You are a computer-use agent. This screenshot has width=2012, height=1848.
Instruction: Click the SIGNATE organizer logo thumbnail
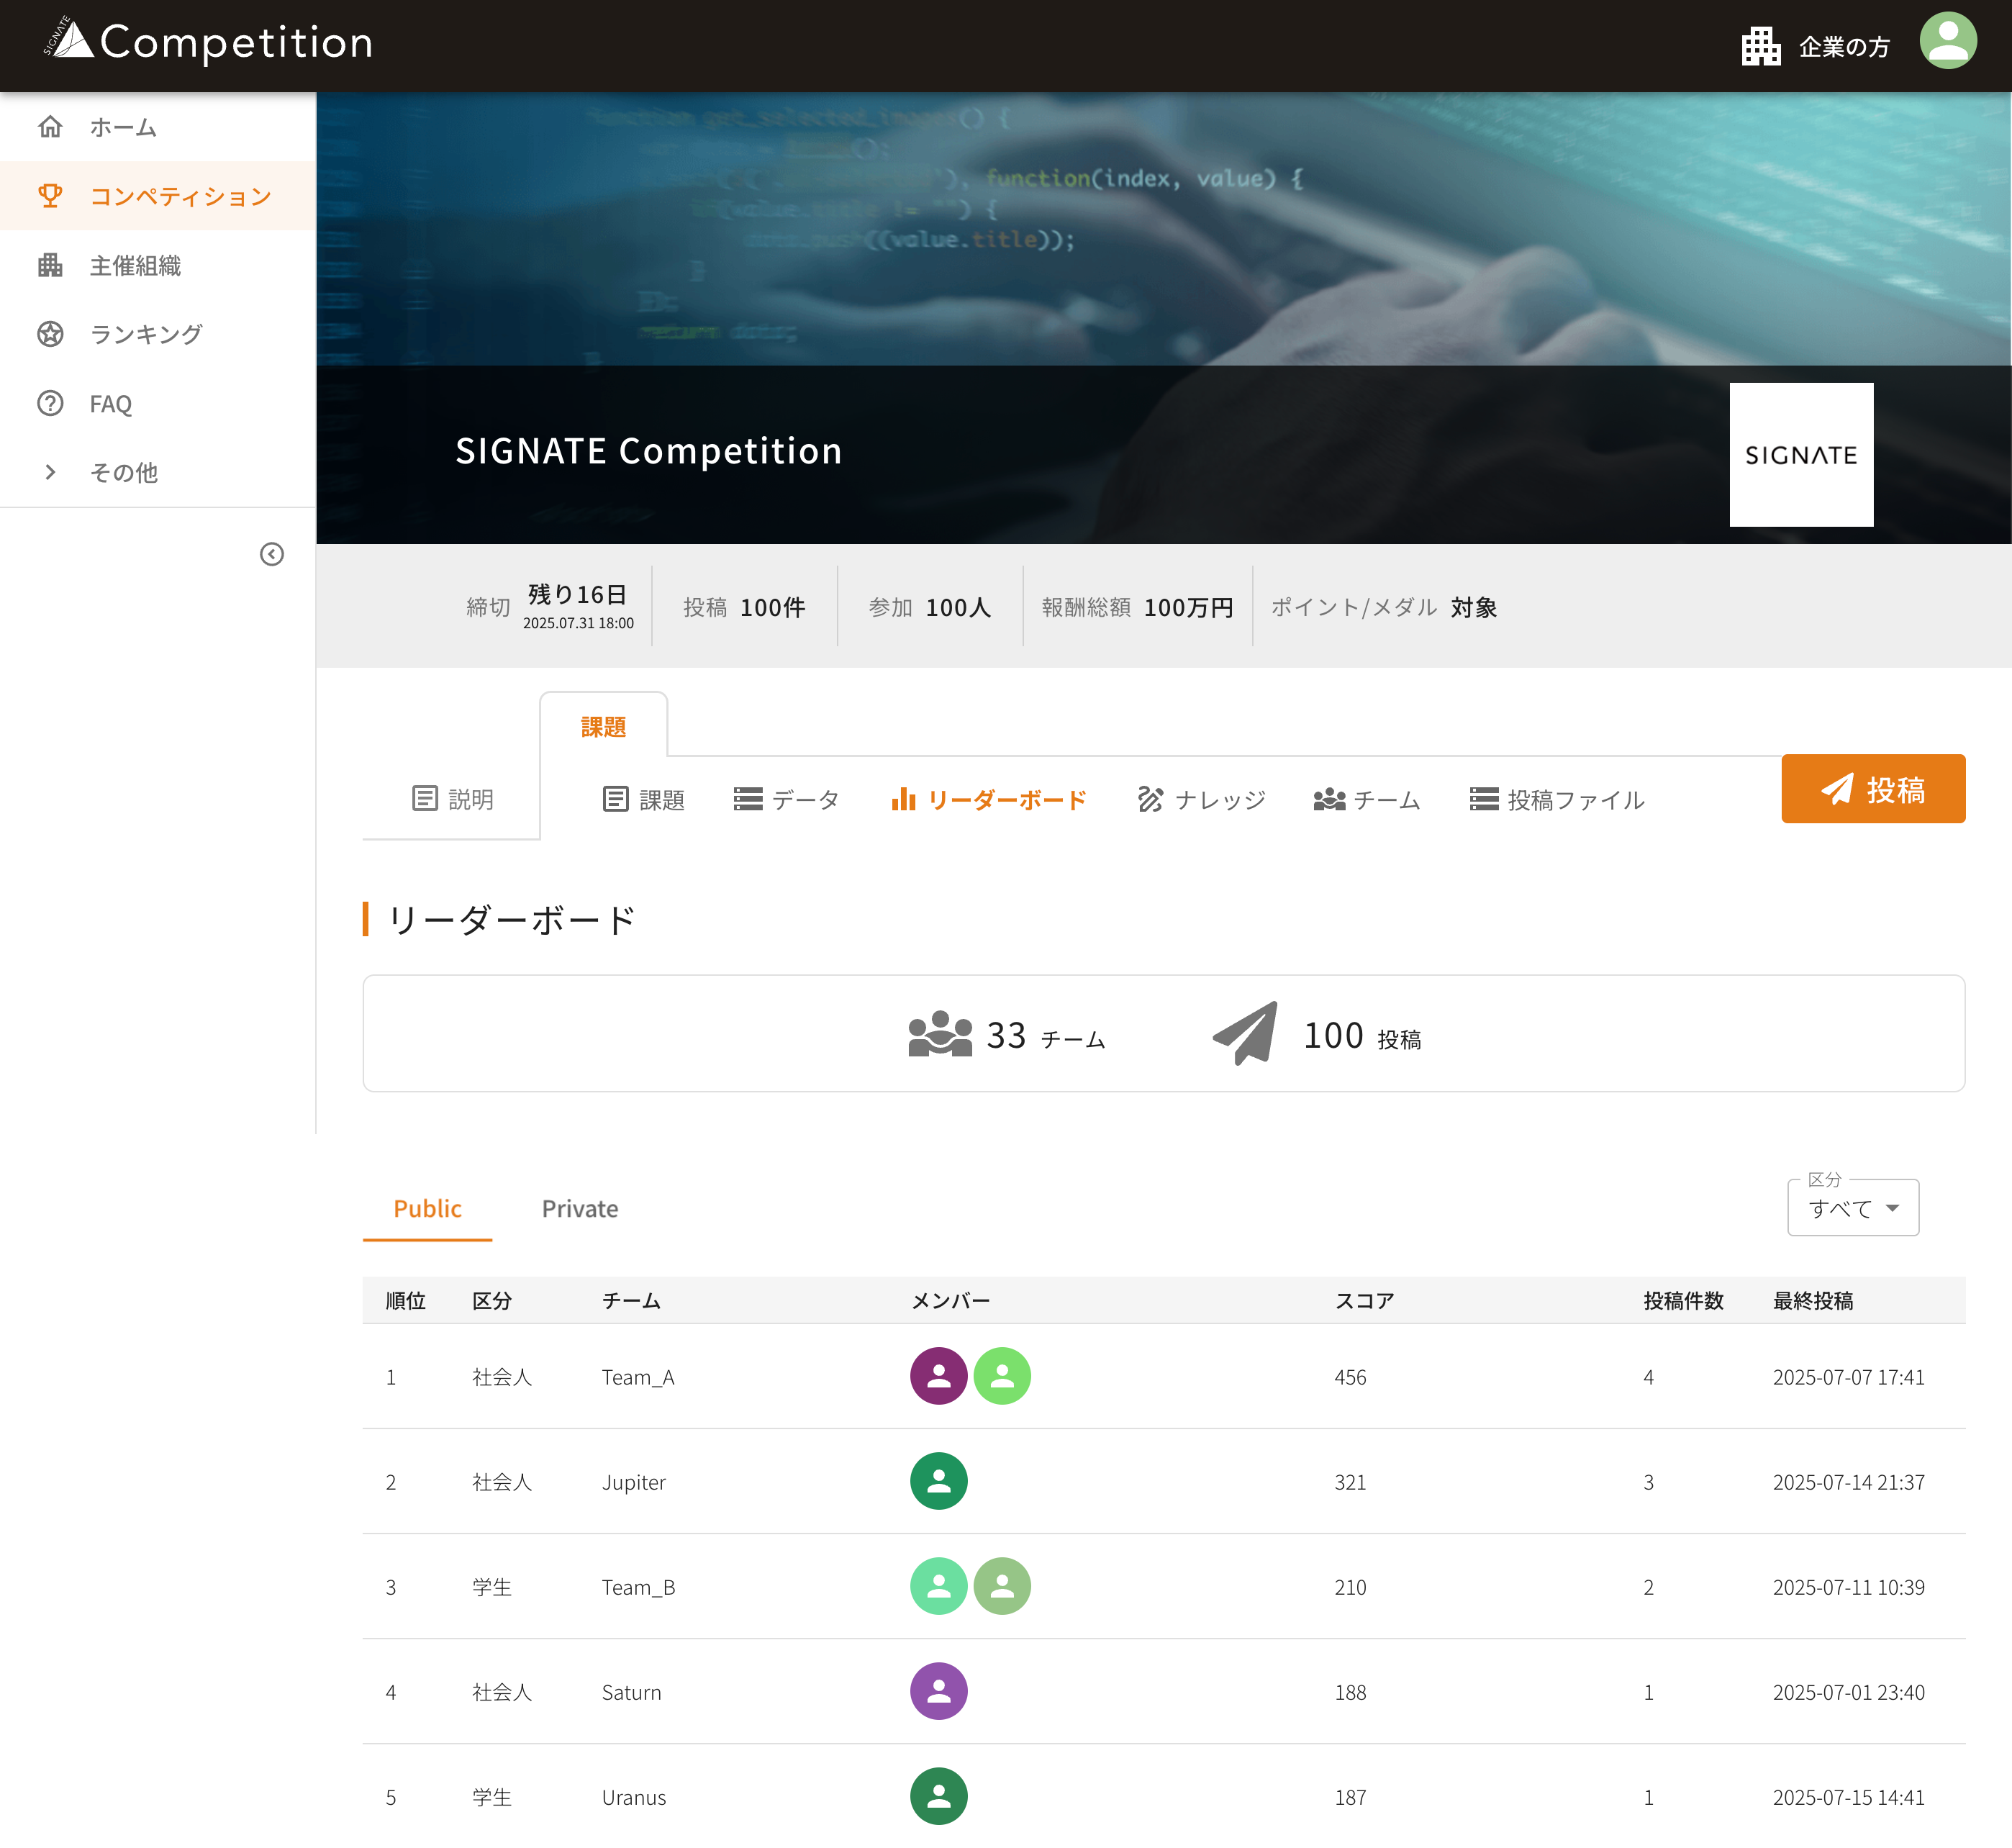pos(1800,455)
